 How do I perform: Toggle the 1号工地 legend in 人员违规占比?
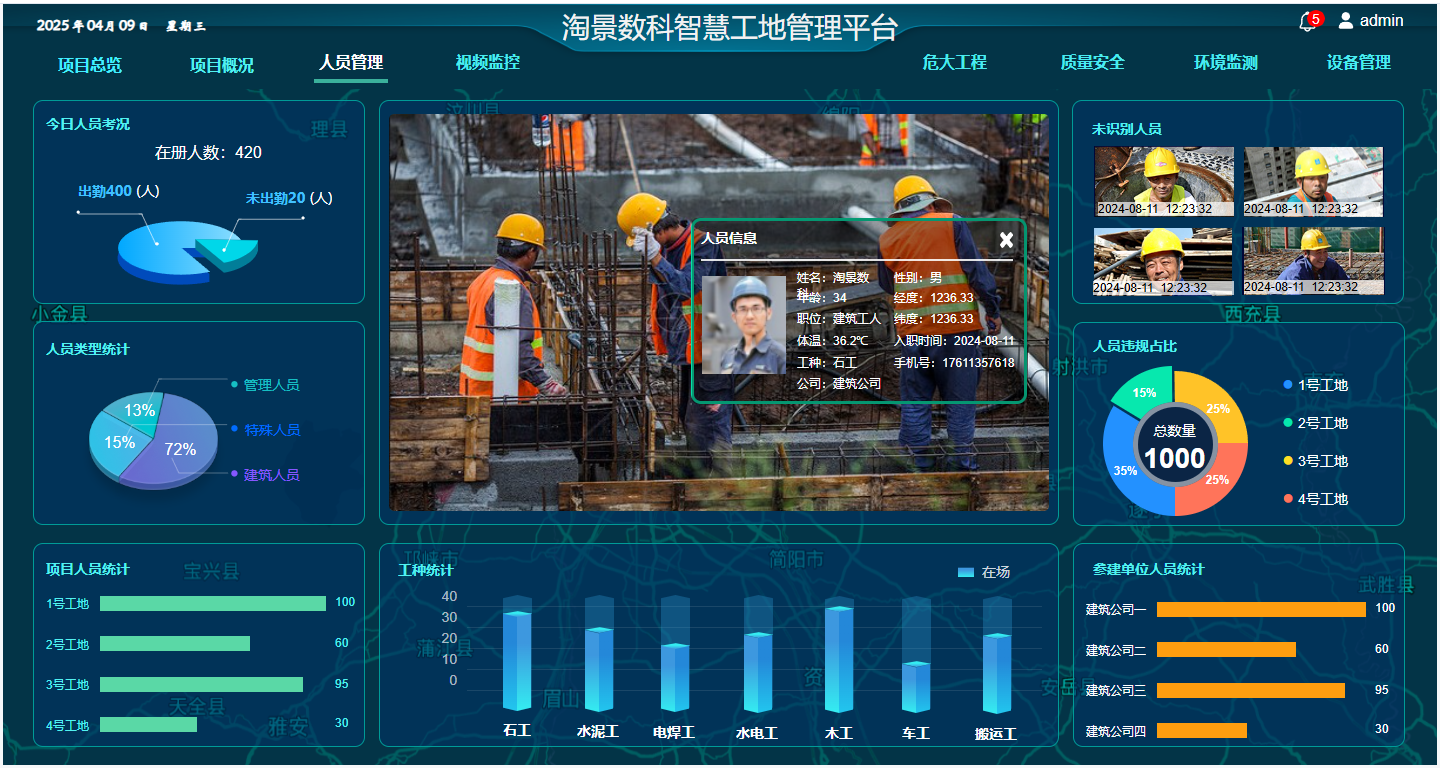(1316, 385)
